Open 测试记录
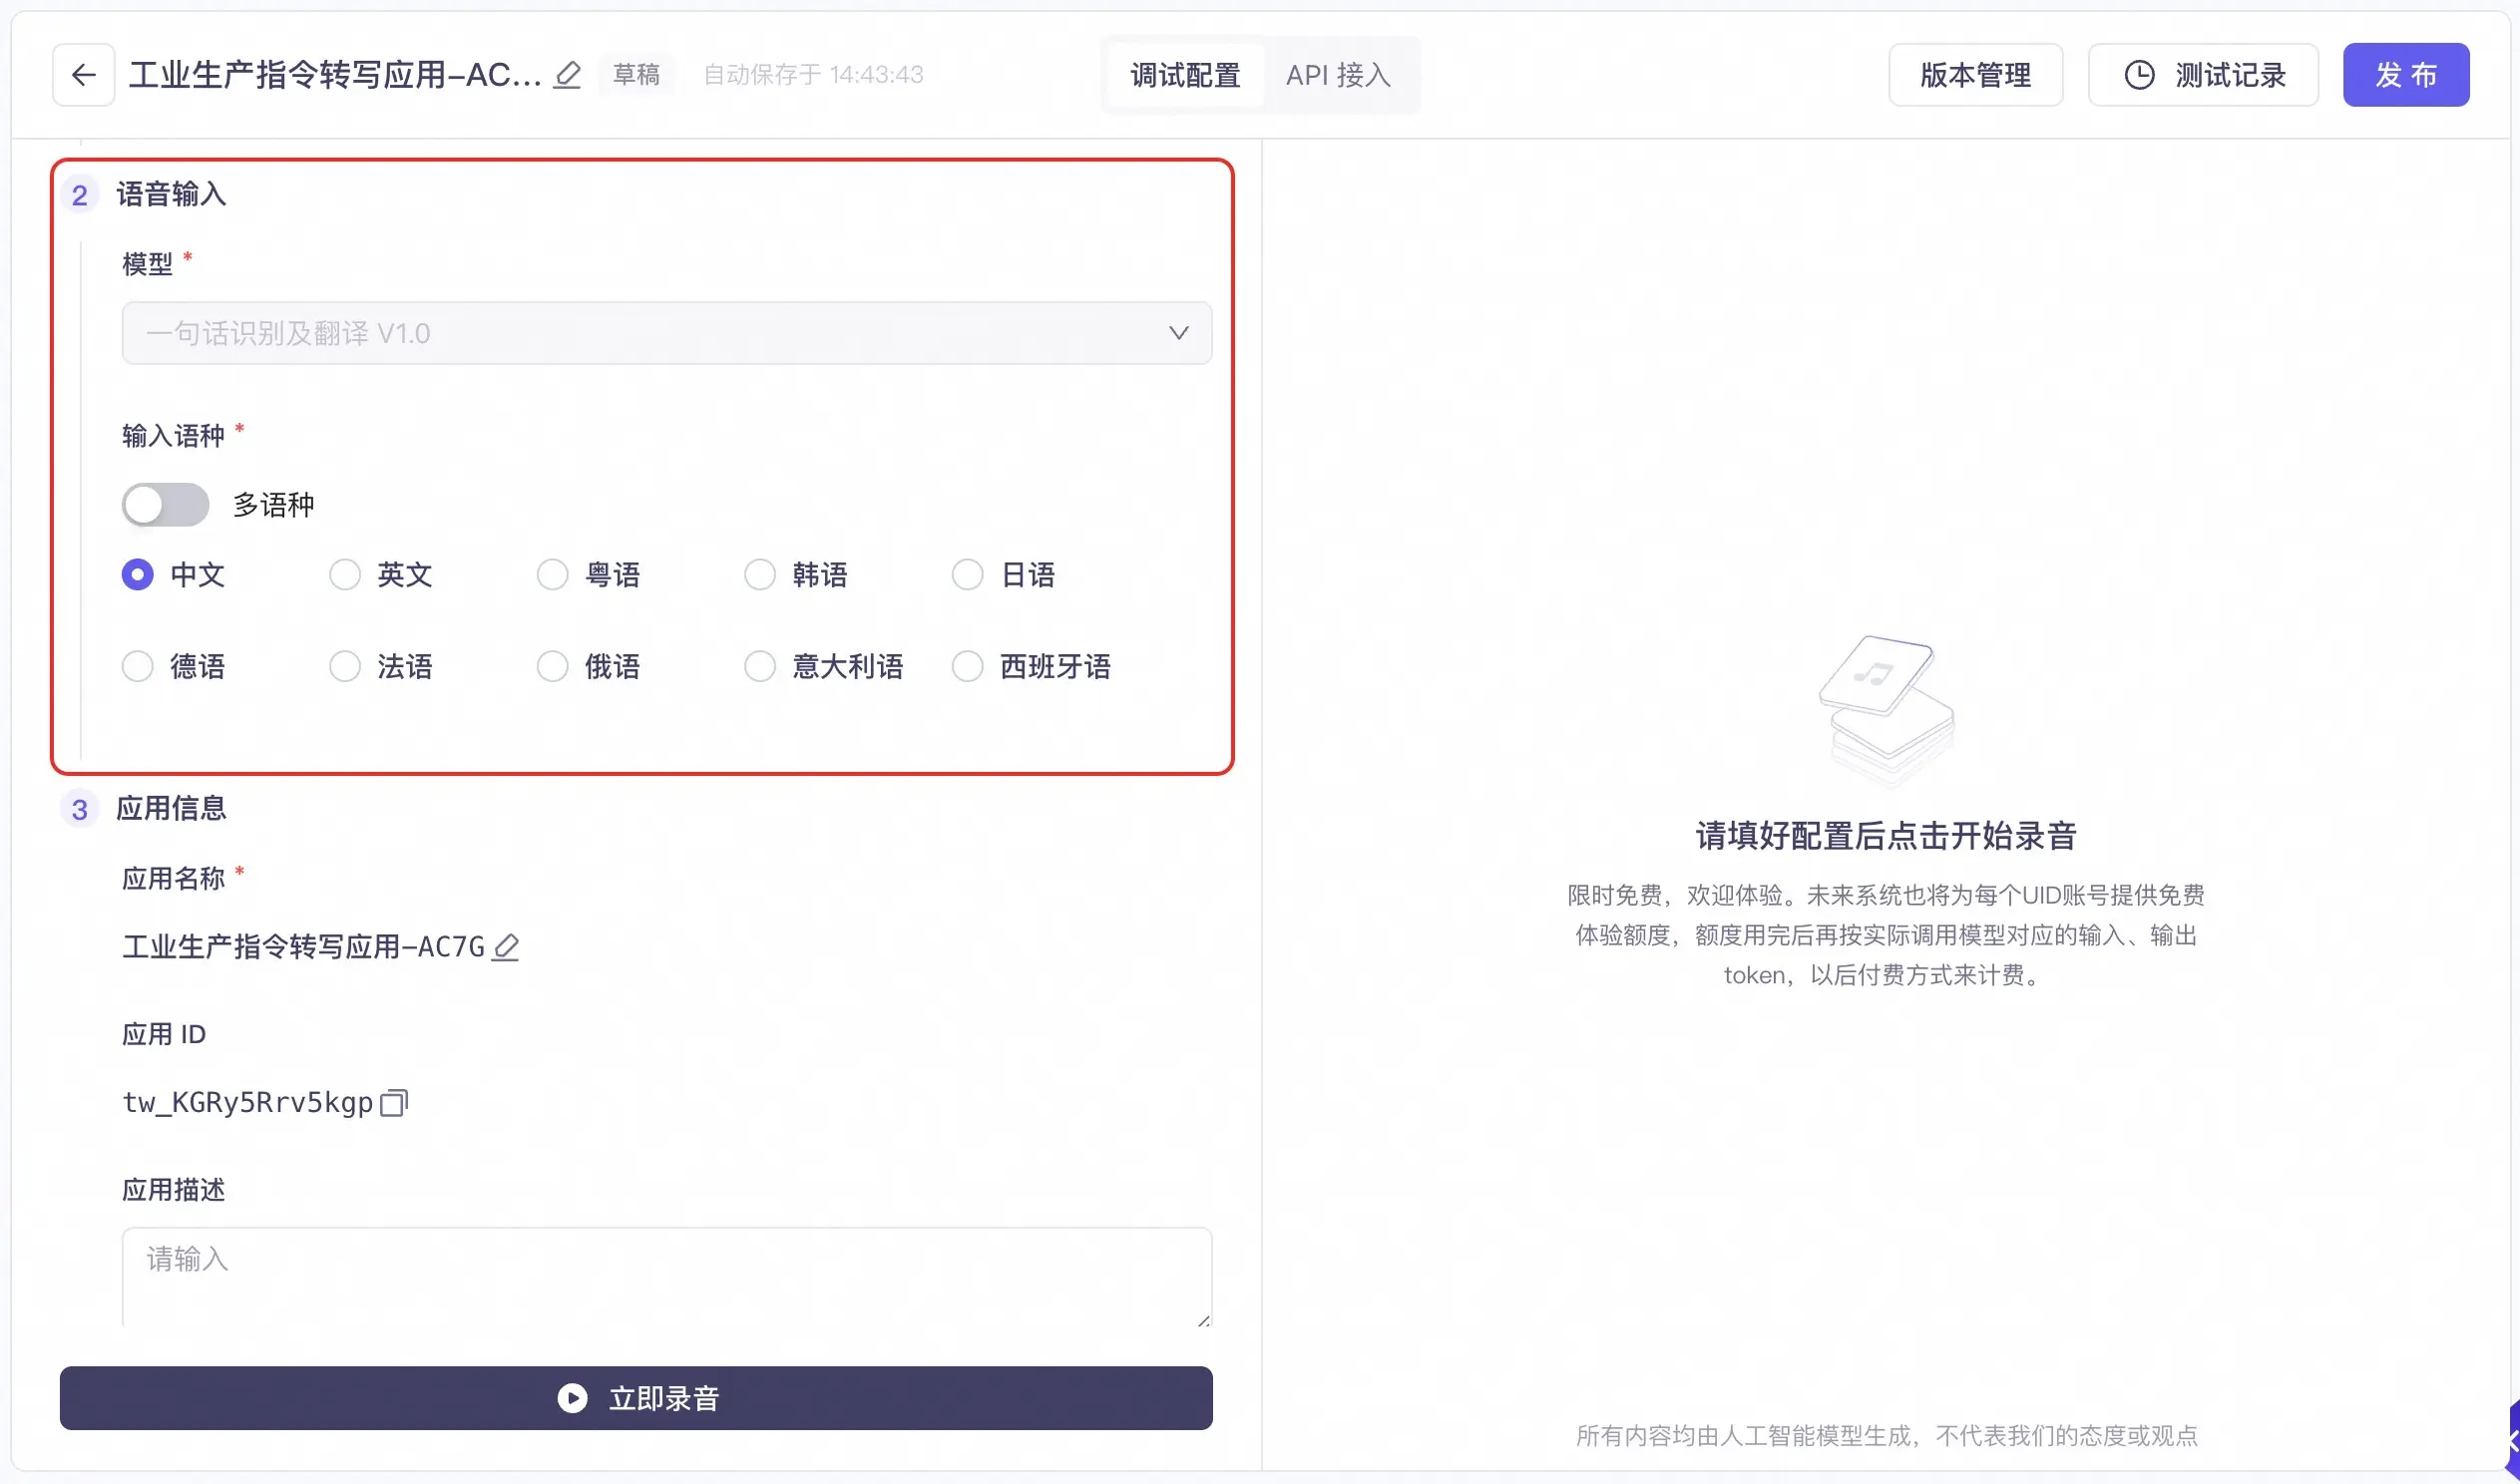The height and width of the screenshot is (1484, 2520). 2203,75
